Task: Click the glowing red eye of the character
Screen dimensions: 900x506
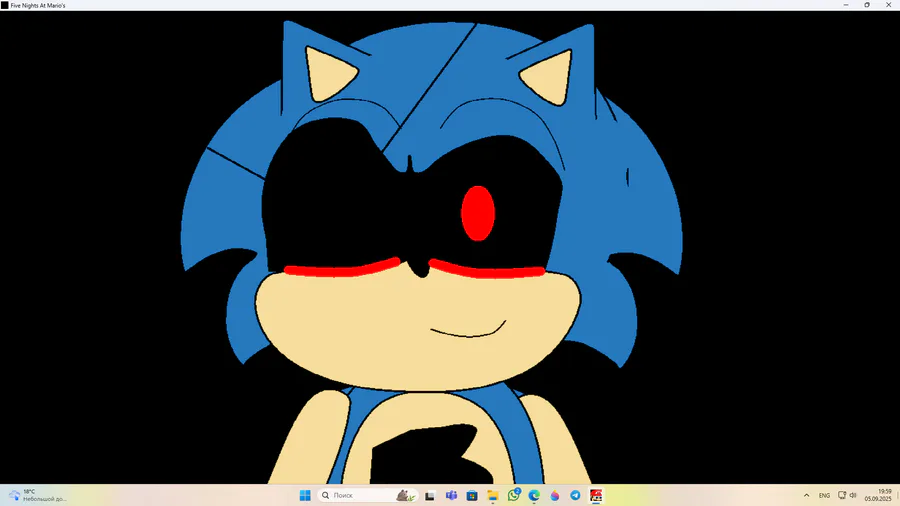Action: pos(478,213)
